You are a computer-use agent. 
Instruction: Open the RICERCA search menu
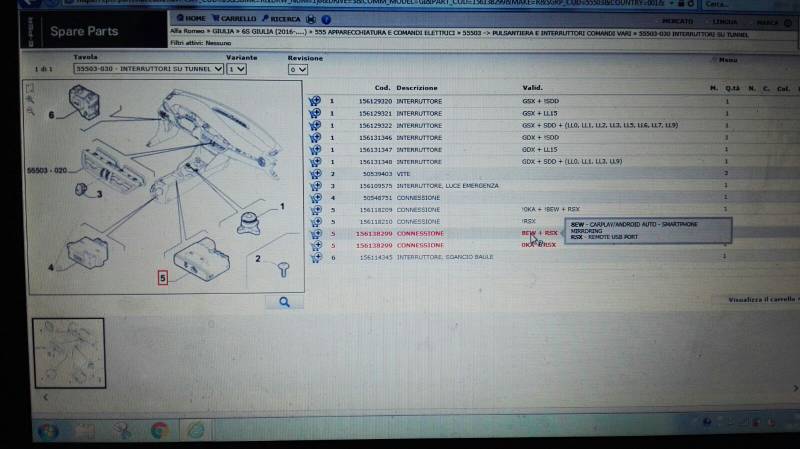(284, 18)
